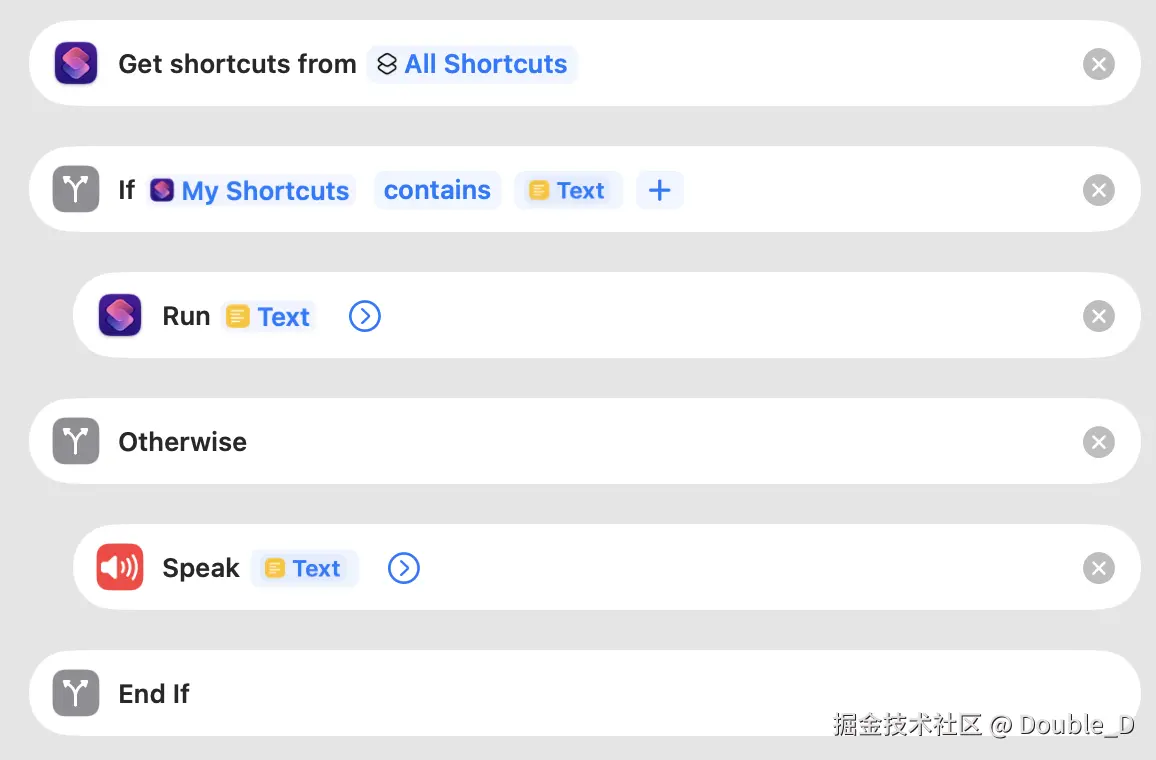This screenshot has height=760, width=1156.
Task: Remove the Speak text action
Action: pos(1098,568)
